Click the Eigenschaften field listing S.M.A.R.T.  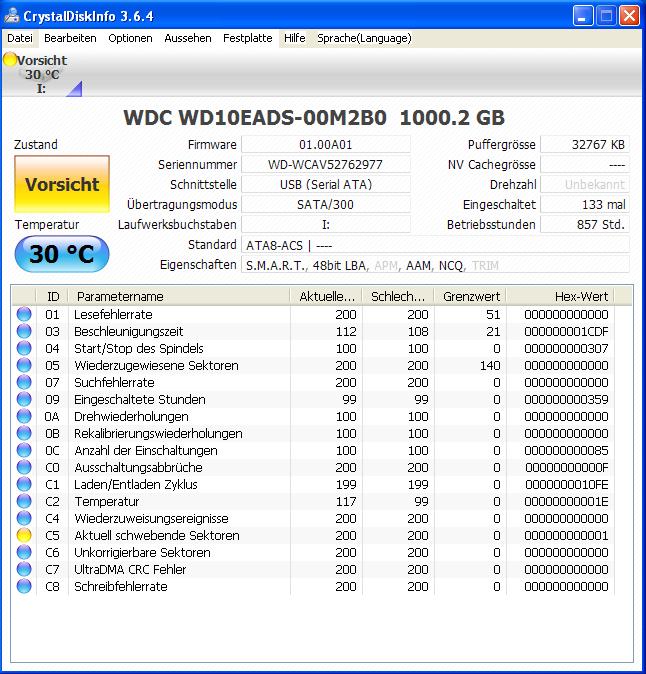(435, 265)
